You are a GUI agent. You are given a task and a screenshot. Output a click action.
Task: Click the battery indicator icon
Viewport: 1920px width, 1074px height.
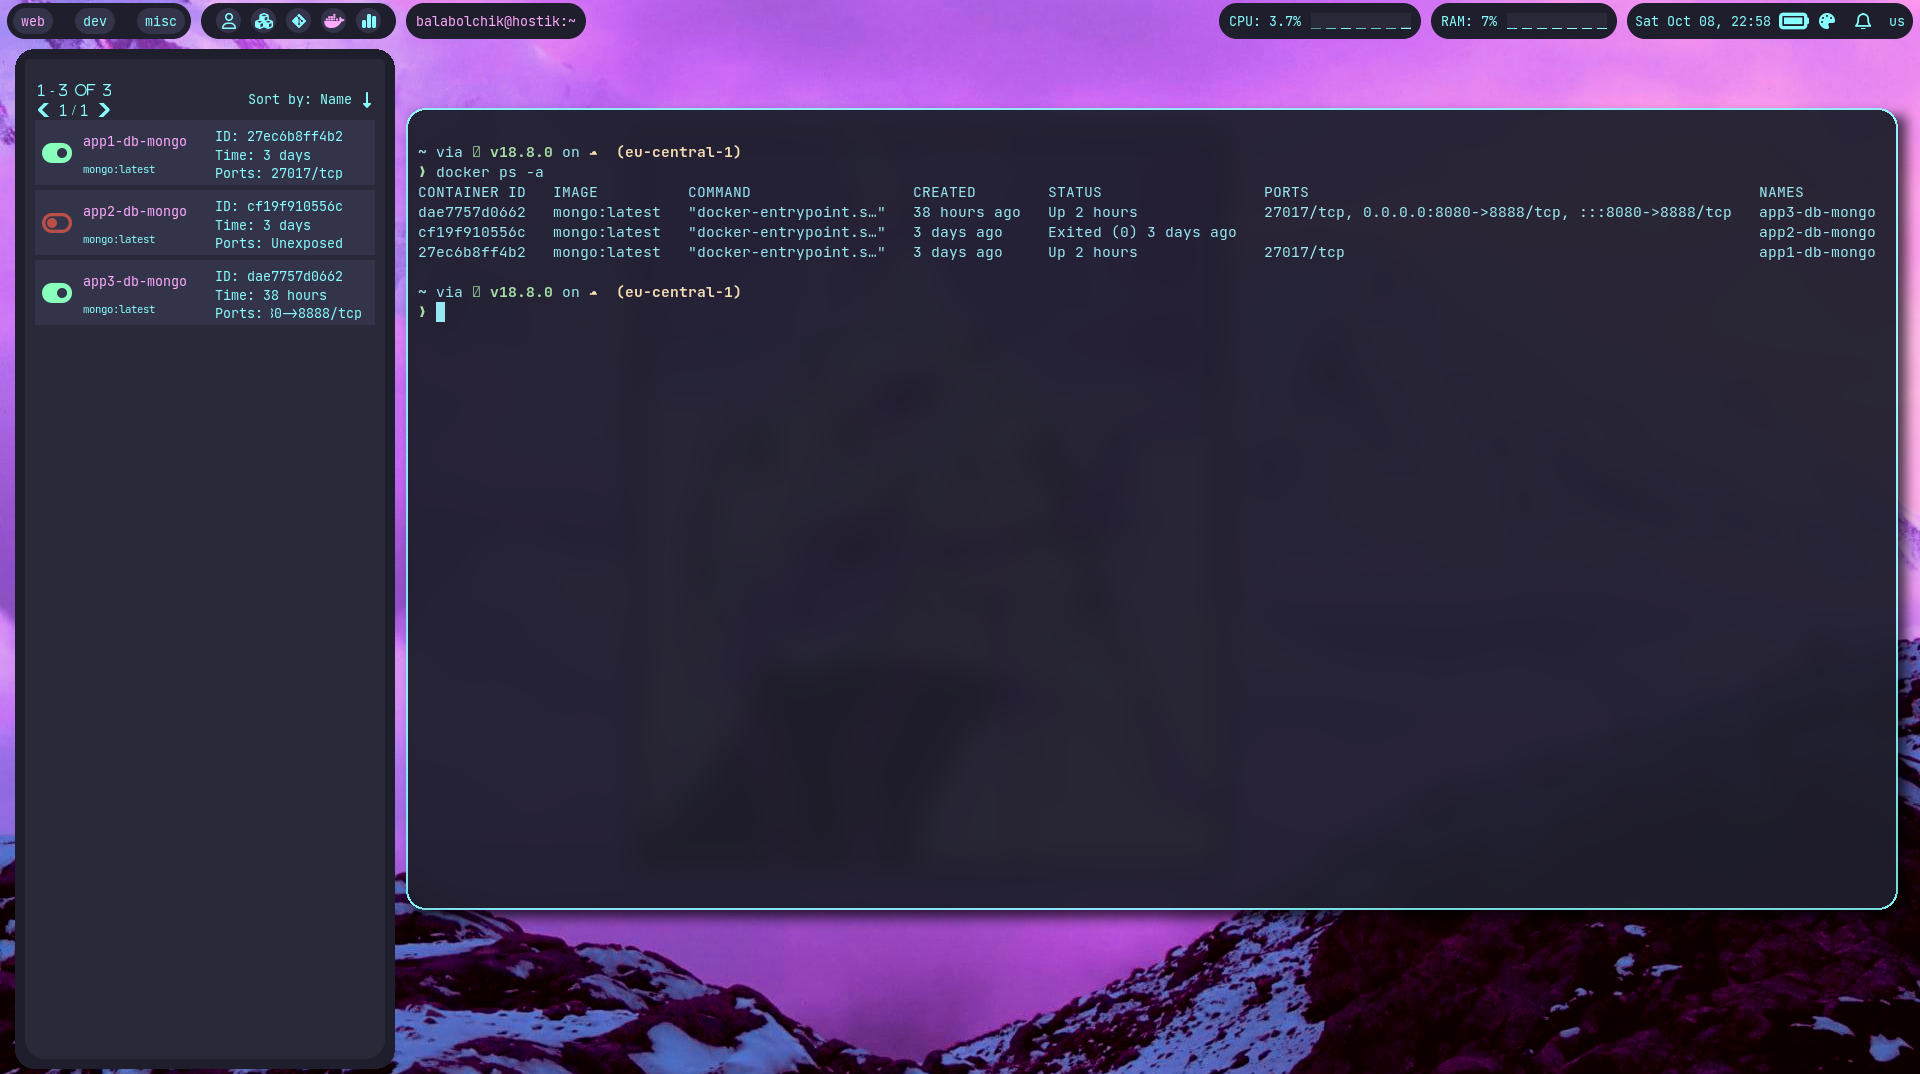pyautogui.click(x=1794, y=21)
